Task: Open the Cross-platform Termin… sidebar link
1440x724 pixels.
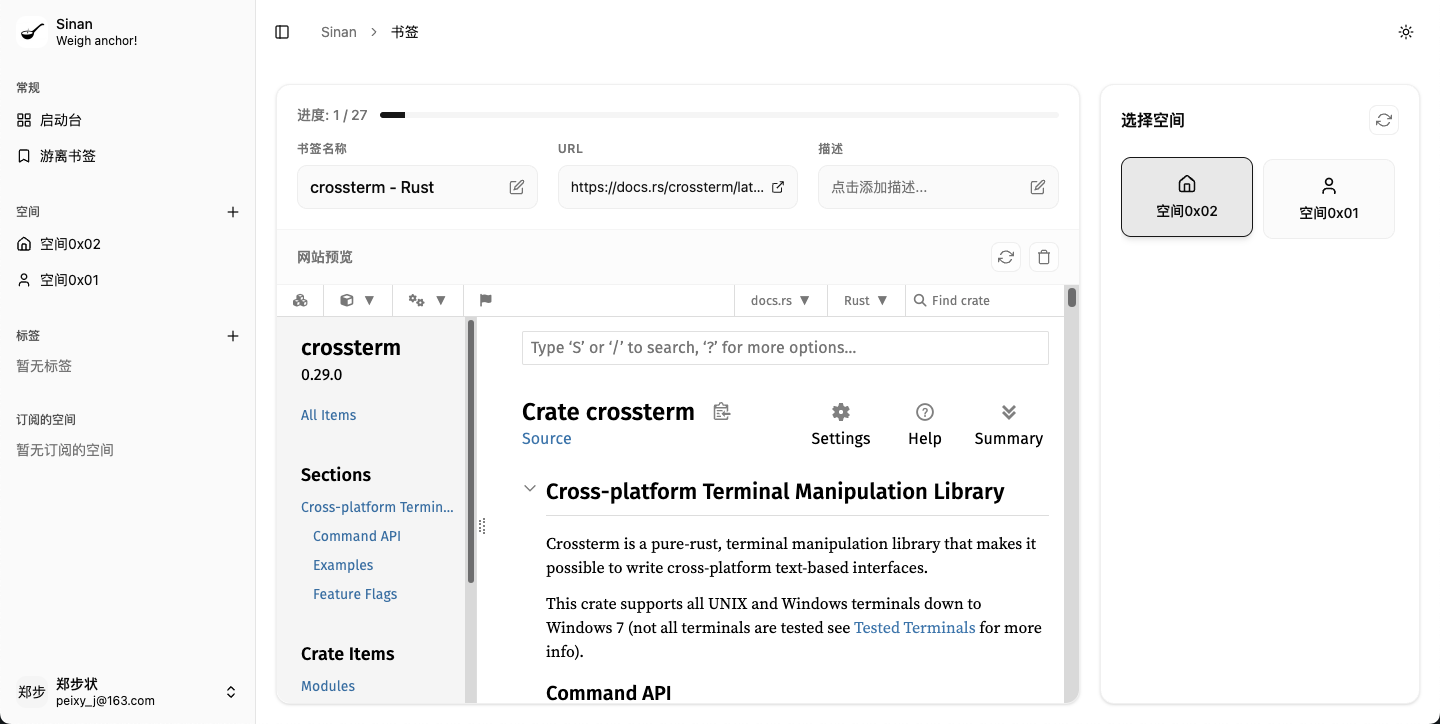Action: pyautogui.click(x=377, y=507)
